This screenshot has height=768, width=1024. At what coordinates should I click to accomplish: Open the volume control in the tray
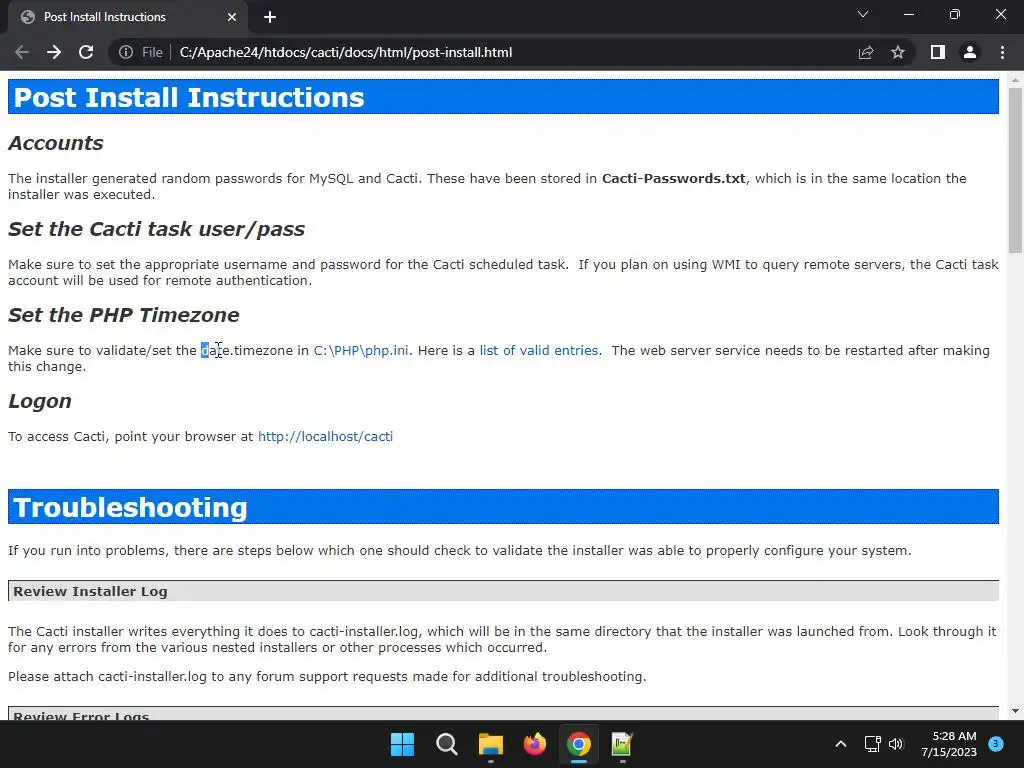coord(896,744)
